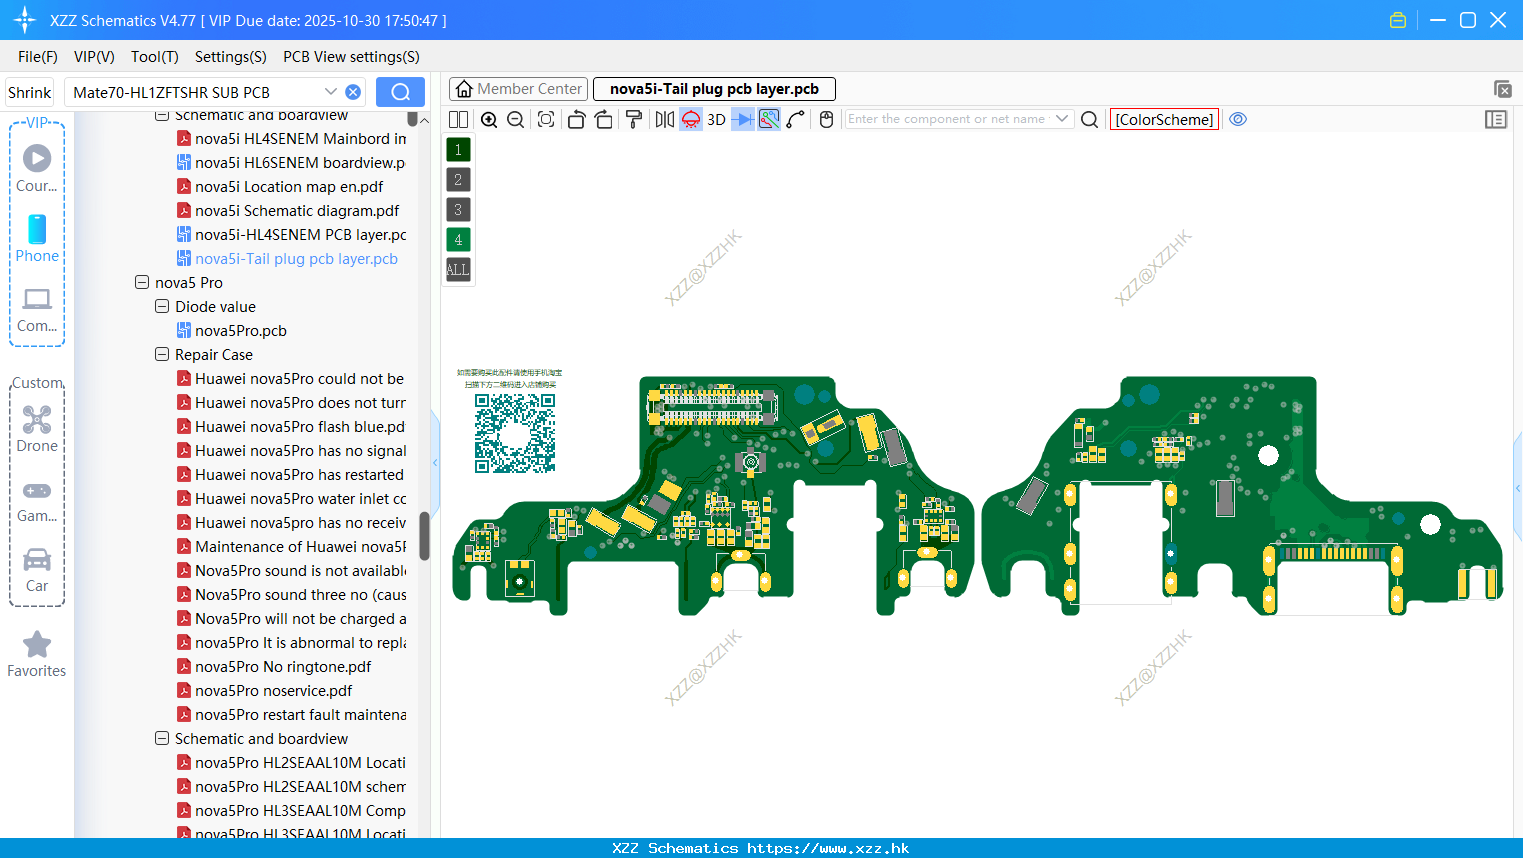
Task: Switch to nova5i-Tail plug pcb layer.pcb tab
Action: click(714, 89)
